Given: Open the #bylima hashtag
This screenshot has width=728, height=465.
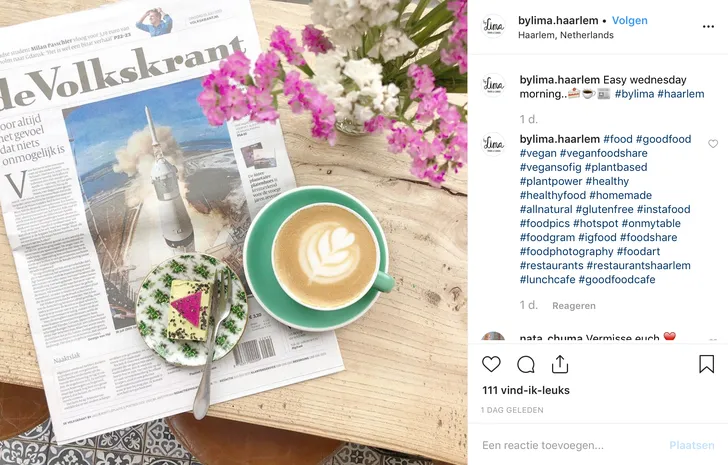Looking at the screenshot, I should tap(634, 94).
